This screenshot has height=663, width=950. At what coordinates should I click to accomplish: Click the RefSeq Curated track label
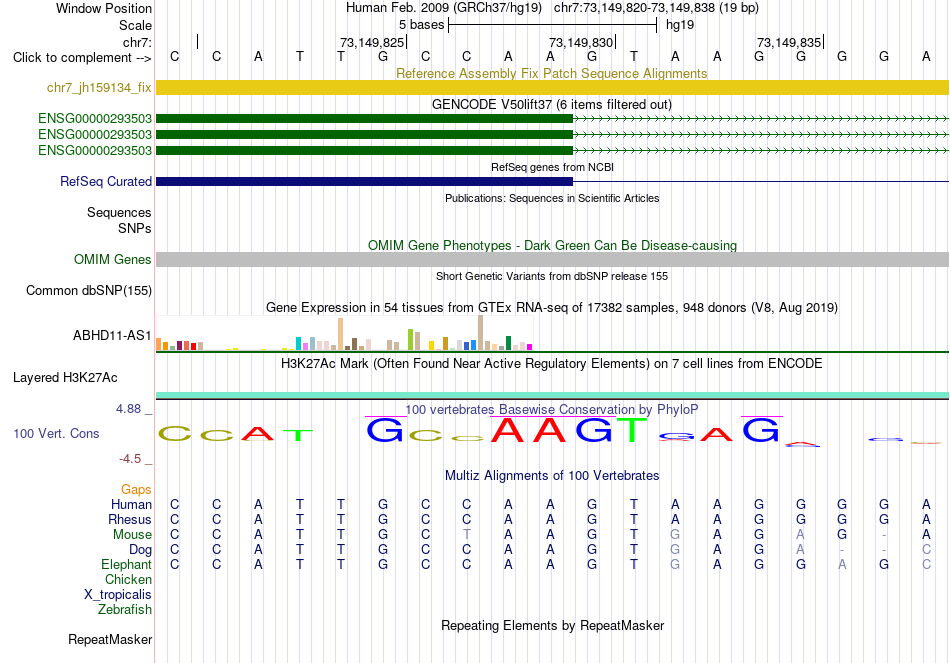105,181
